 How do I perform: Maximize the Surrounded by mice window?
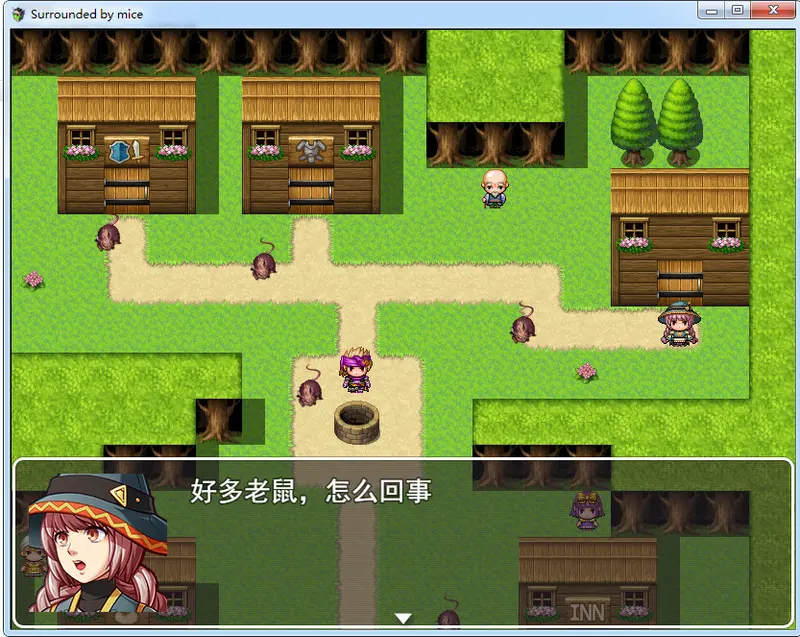[737, 10]
